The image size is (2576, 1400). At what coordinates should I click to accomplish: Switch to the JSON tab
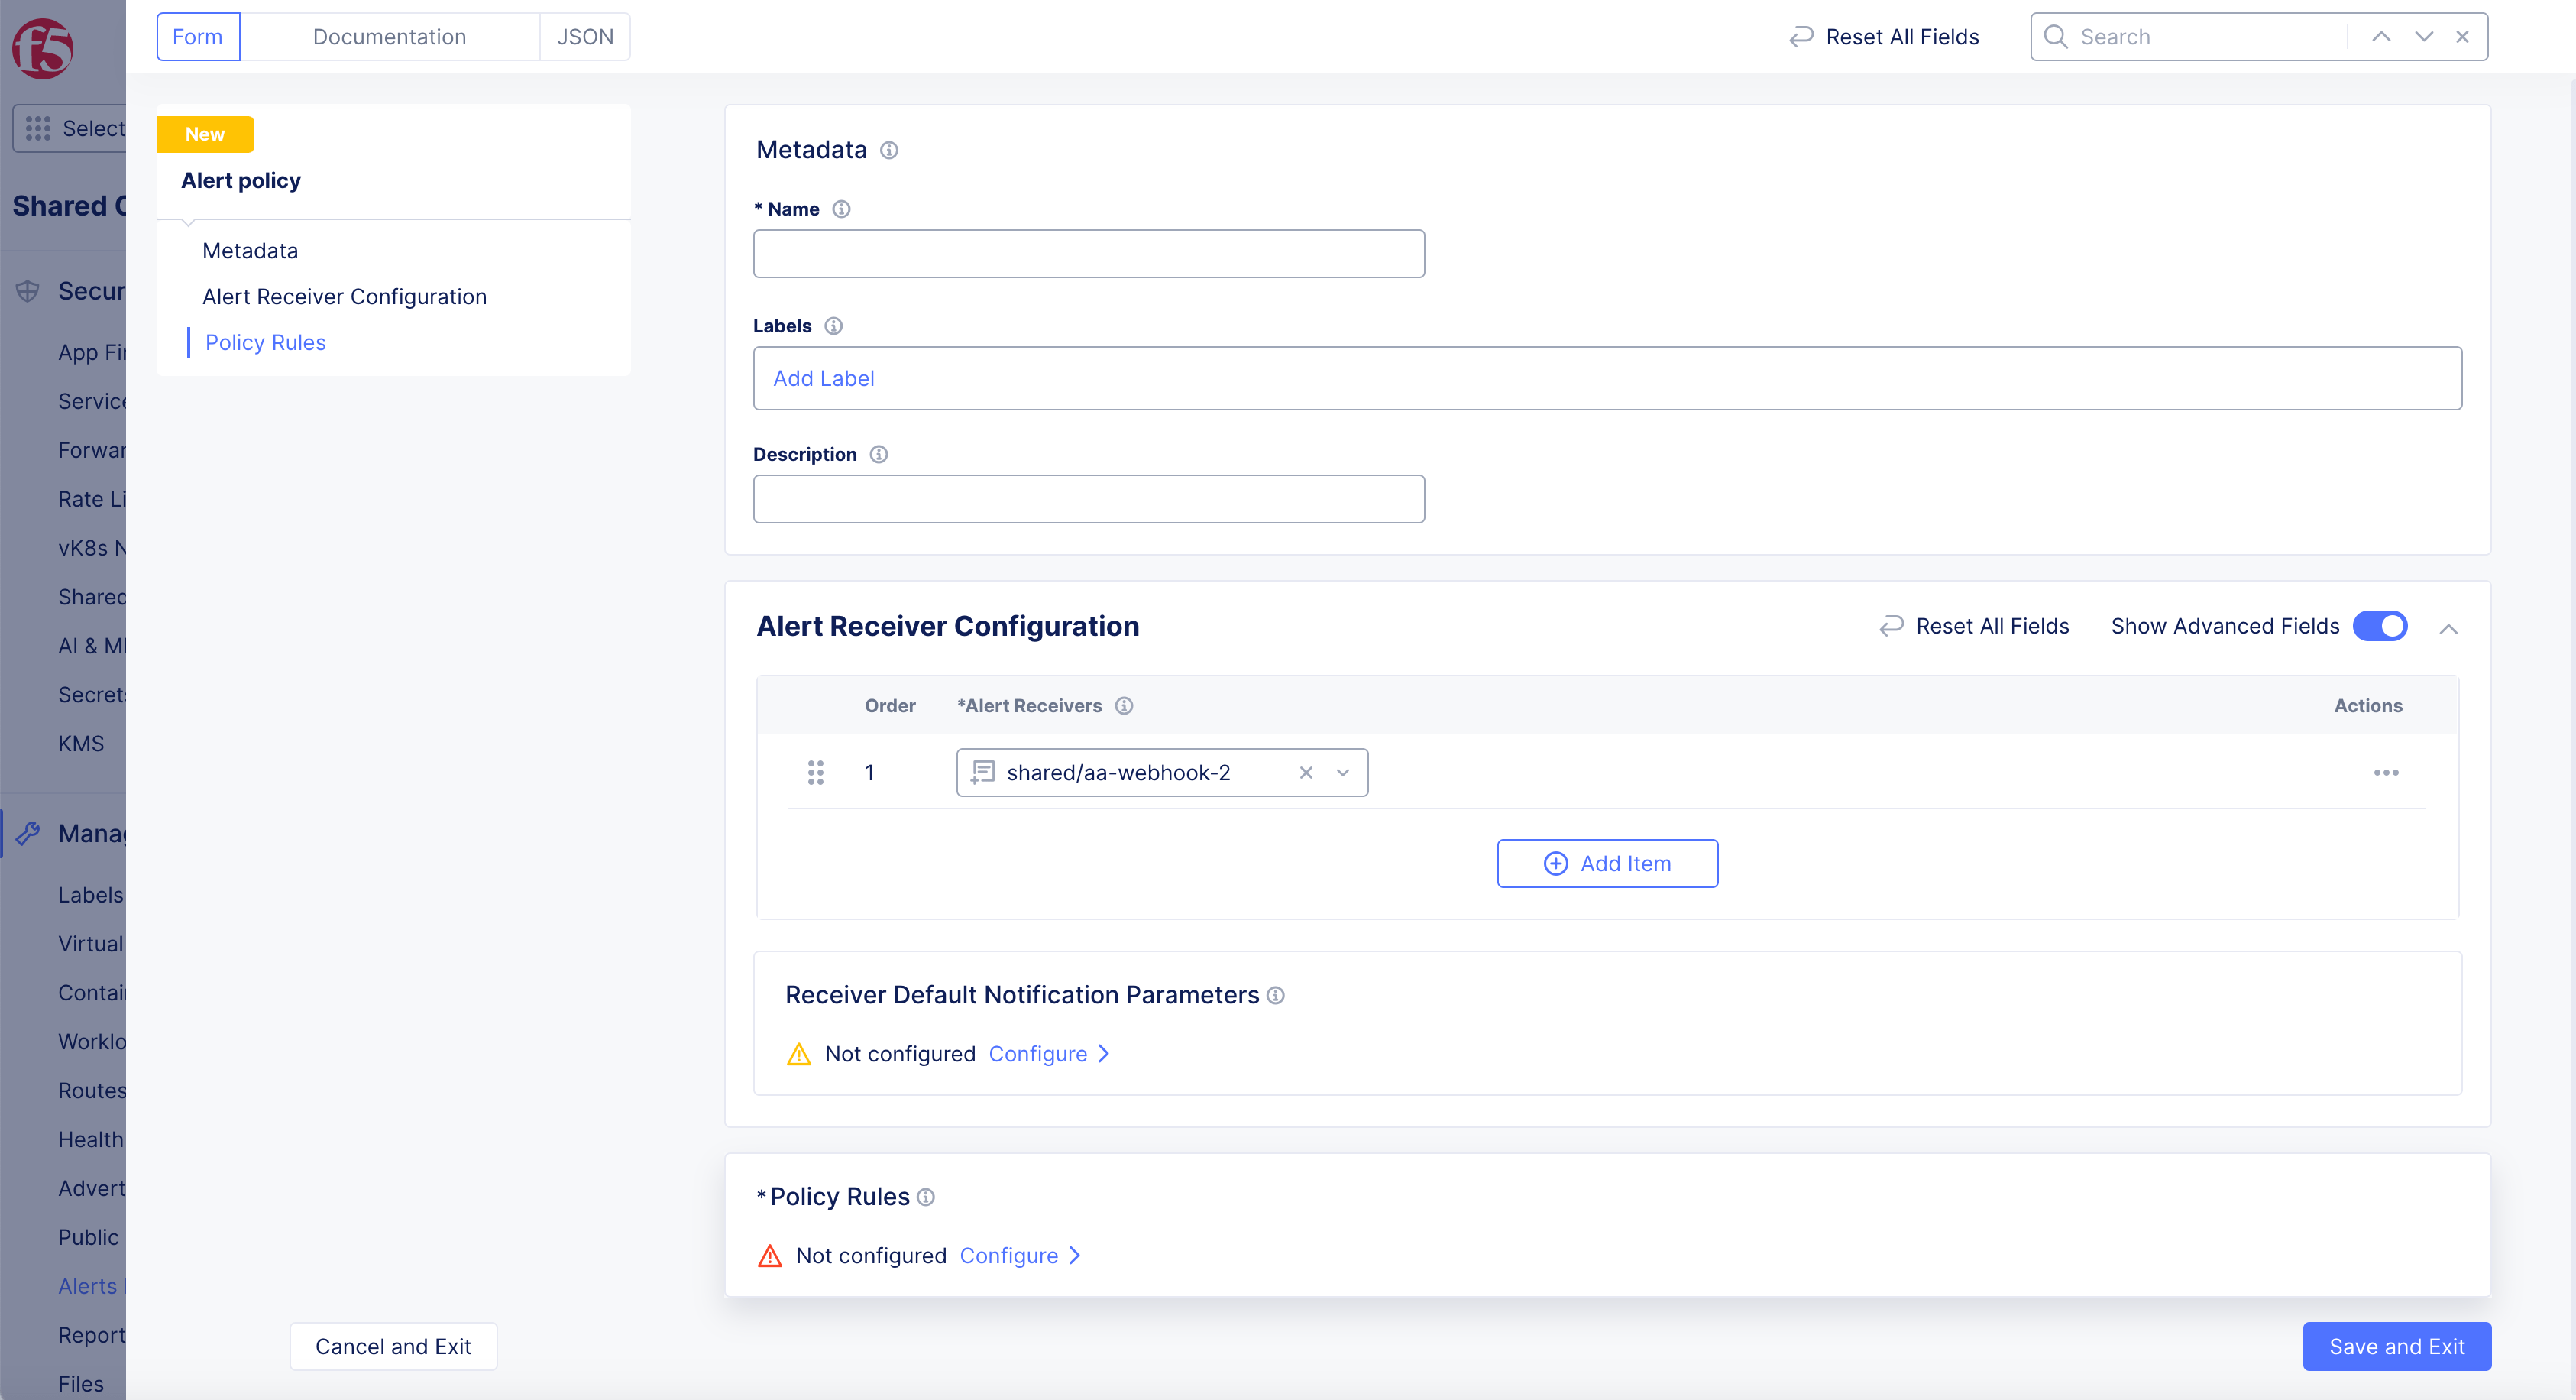(x=585, y=37)
